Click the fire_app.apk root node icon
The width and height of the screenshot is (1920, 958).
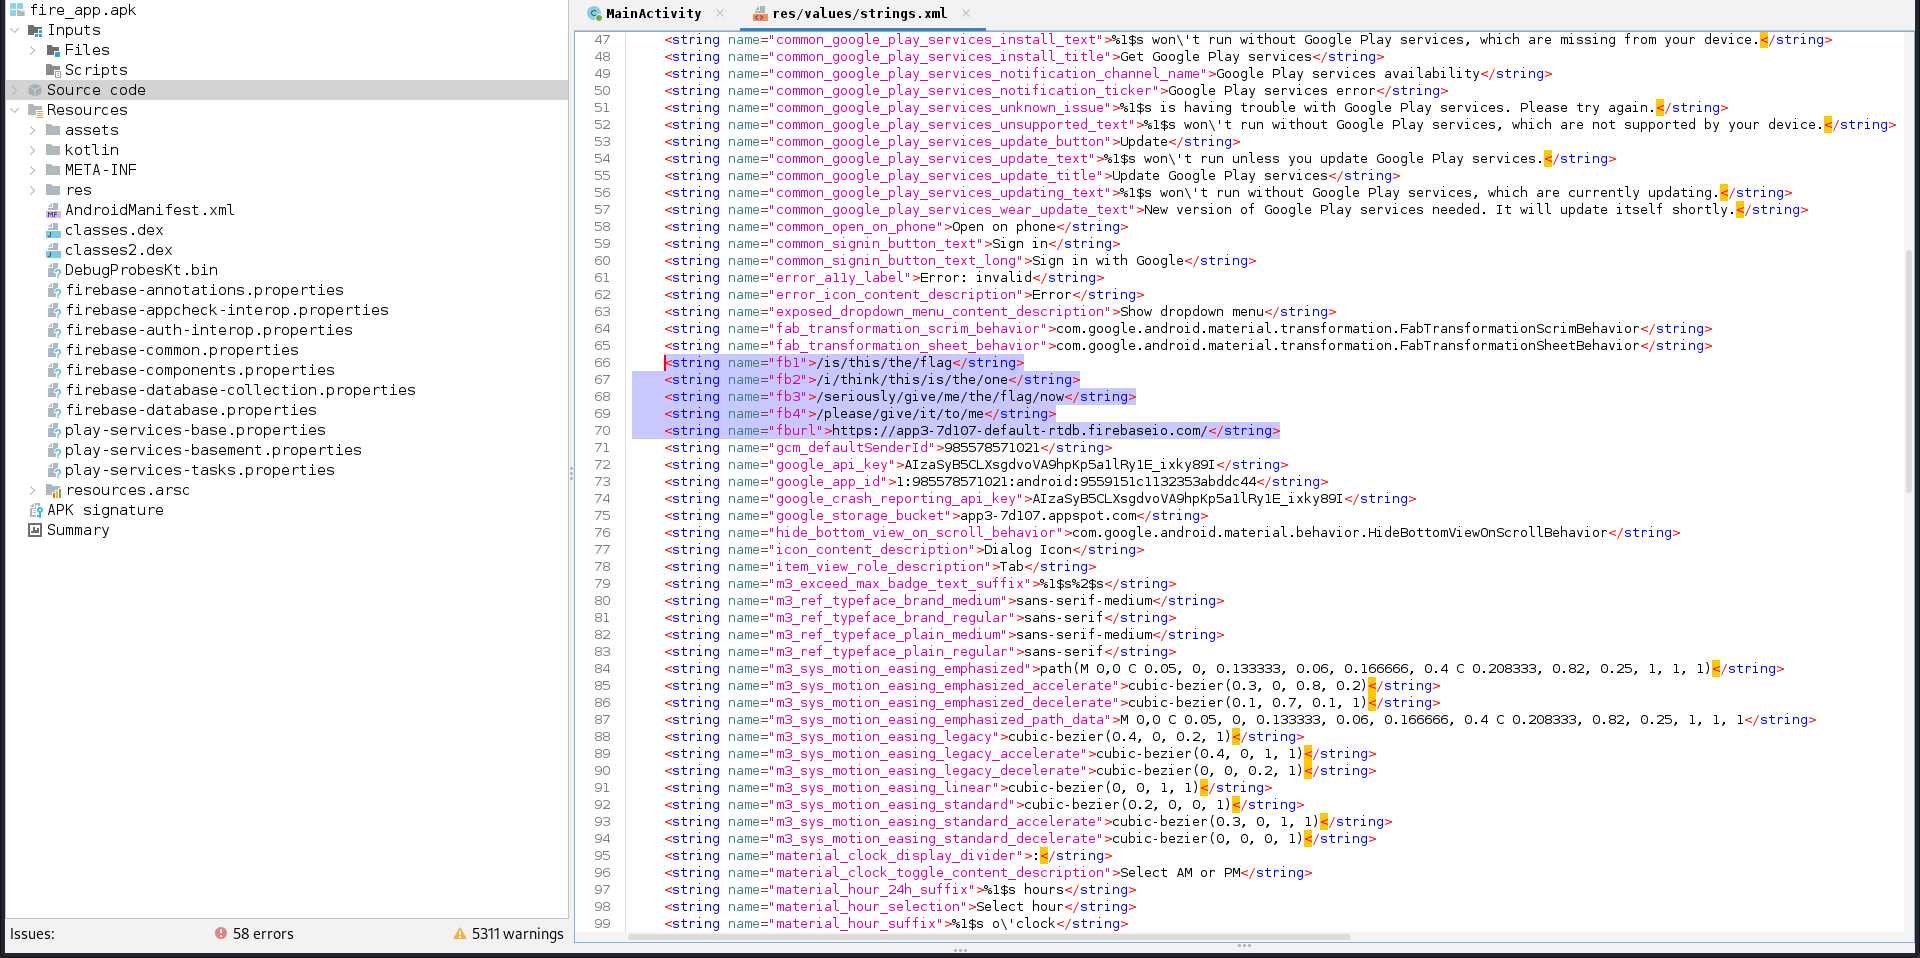(17, 10)
